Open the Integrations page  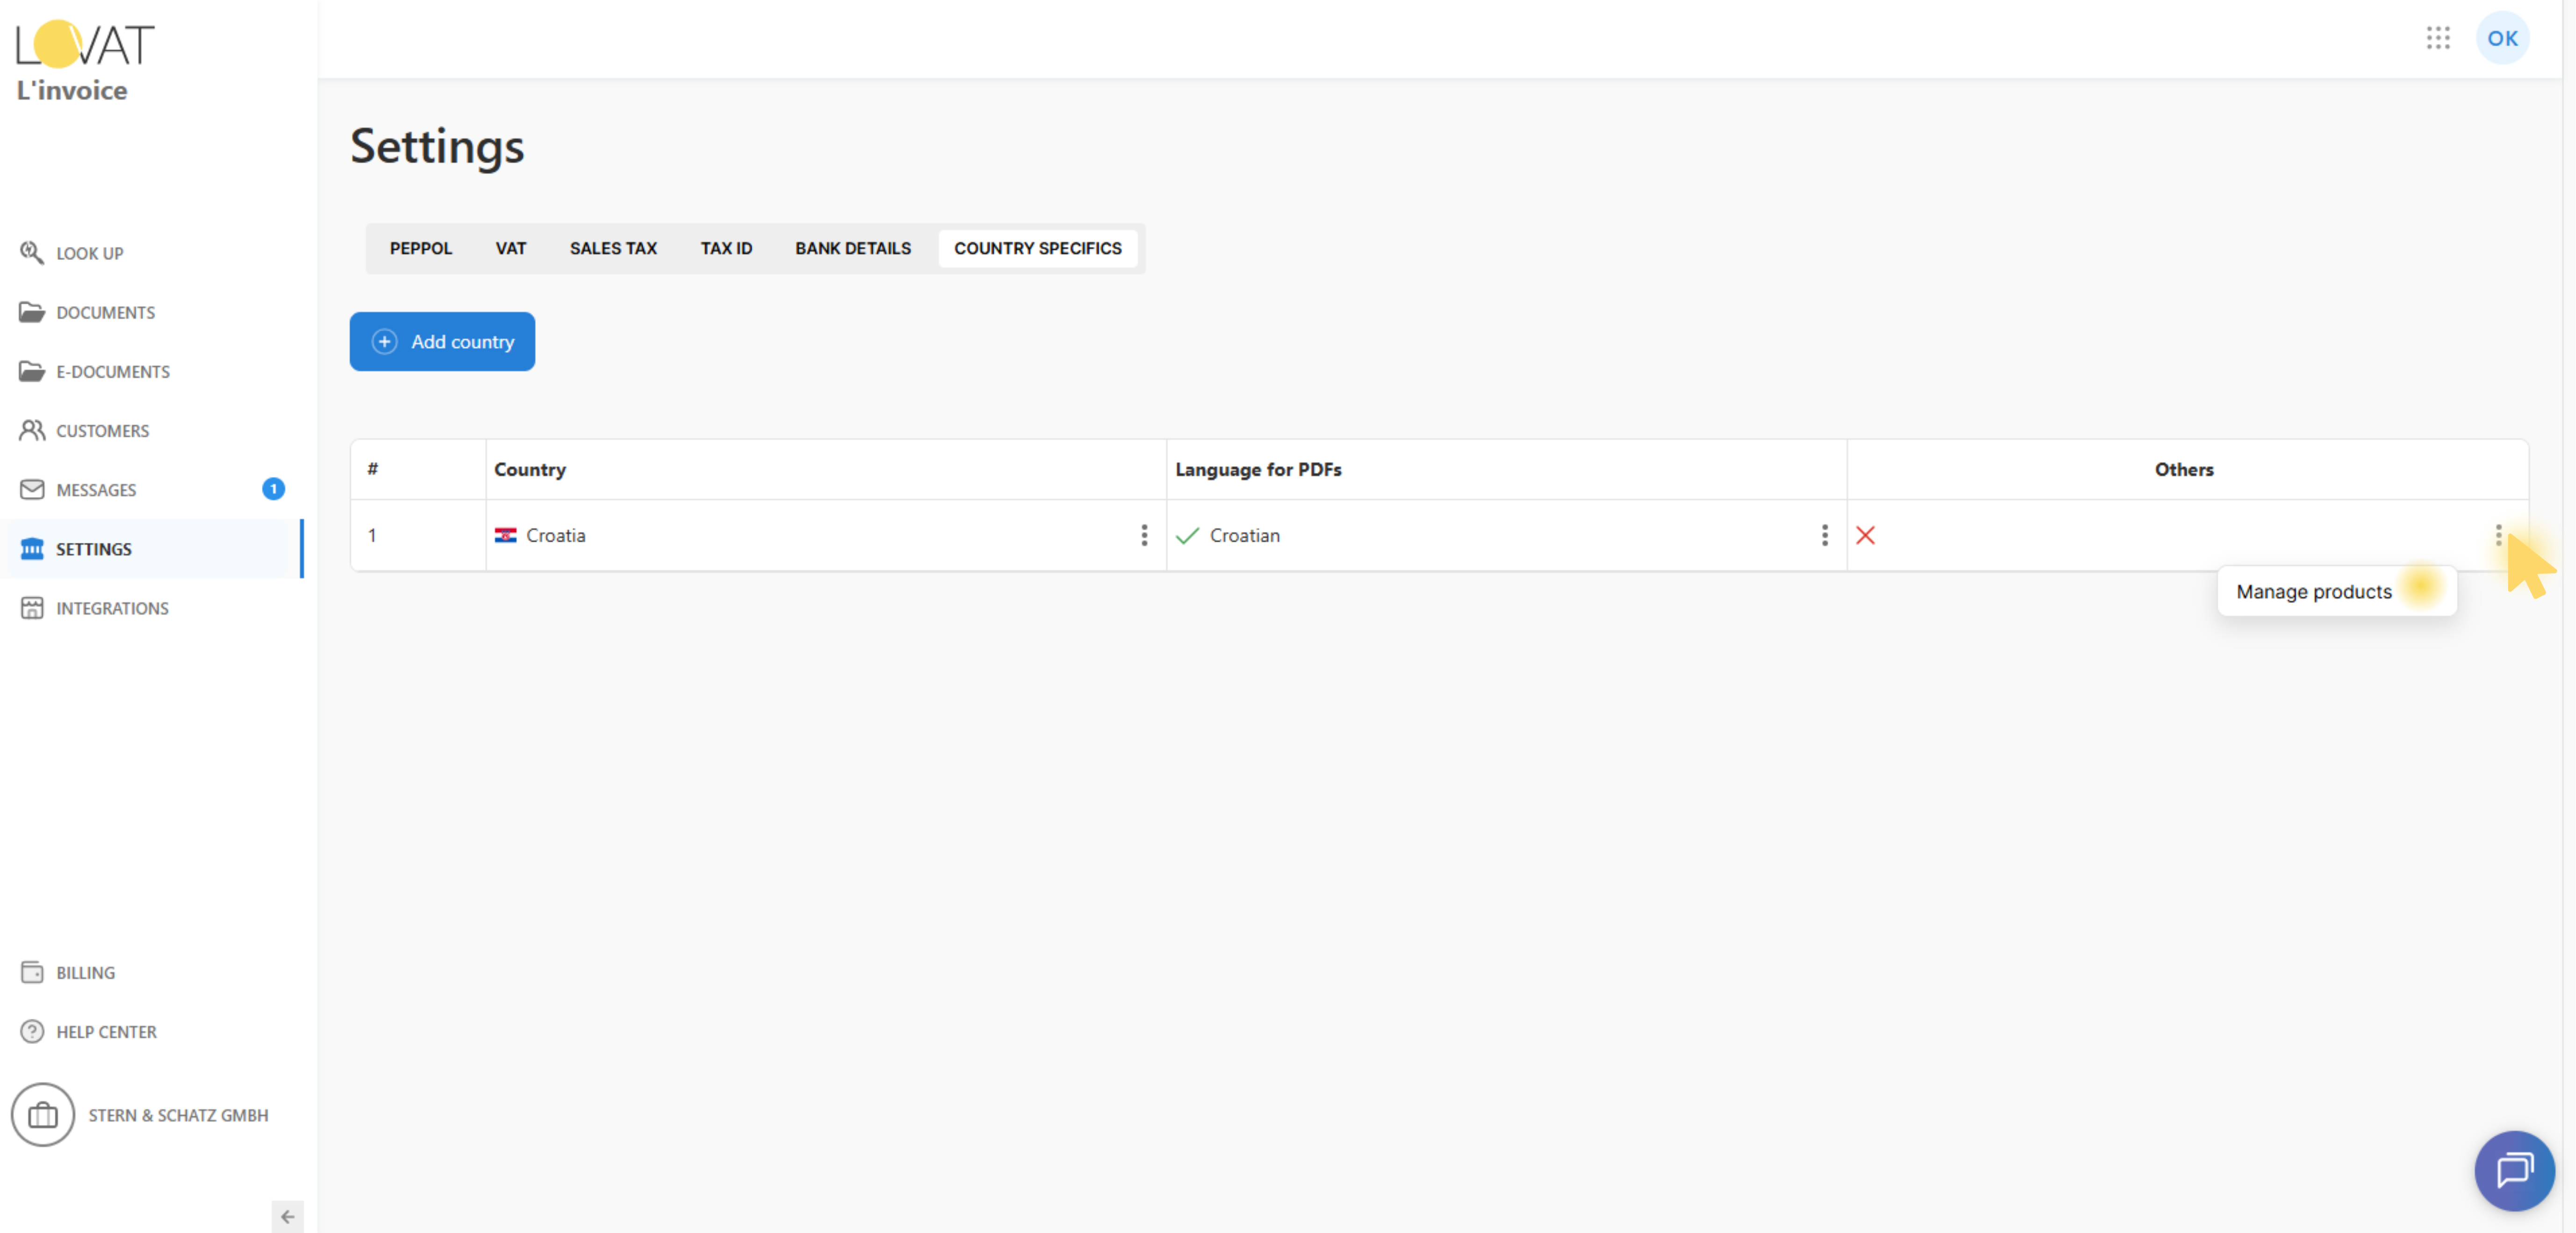tap(112, 608)
